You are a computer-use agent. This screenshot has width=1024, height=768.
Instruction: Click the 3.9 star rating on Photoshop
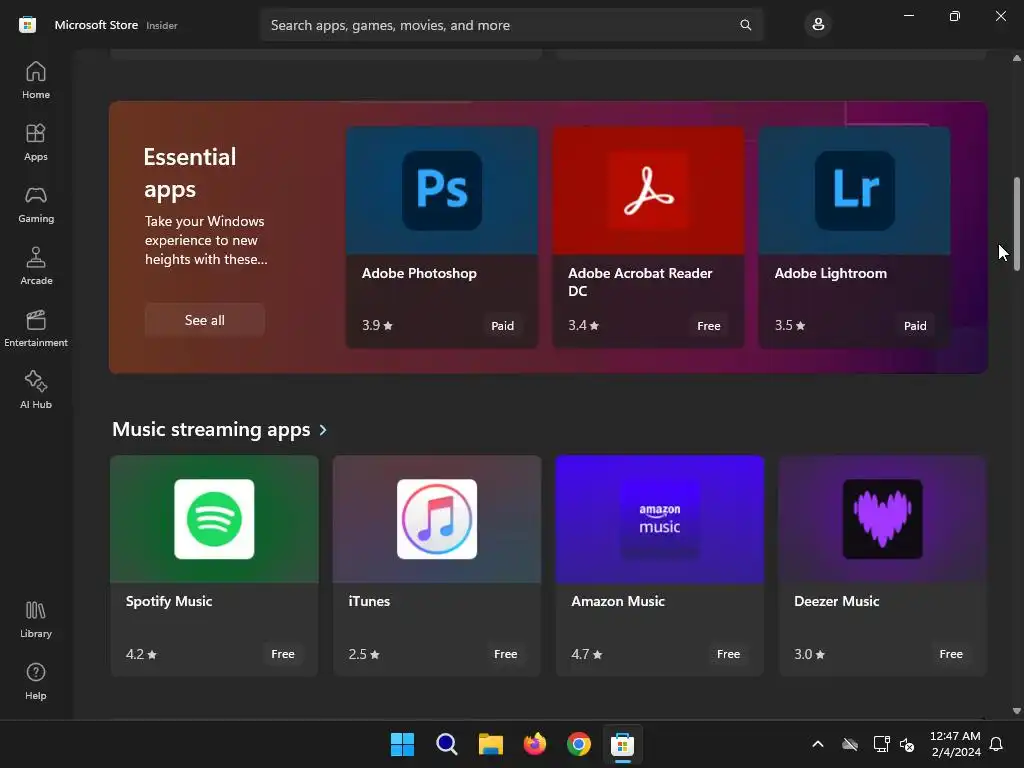coord(377,325)
